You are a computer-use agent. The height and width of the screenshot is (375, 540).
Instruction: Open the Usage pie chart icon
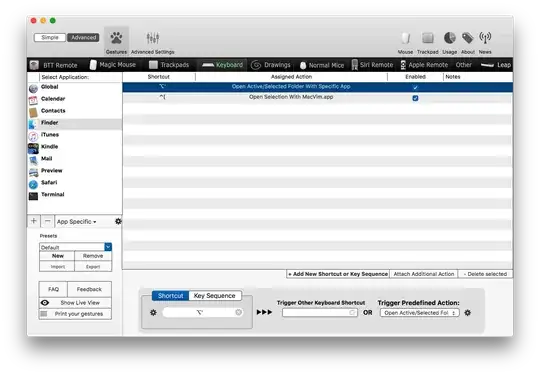449,38
